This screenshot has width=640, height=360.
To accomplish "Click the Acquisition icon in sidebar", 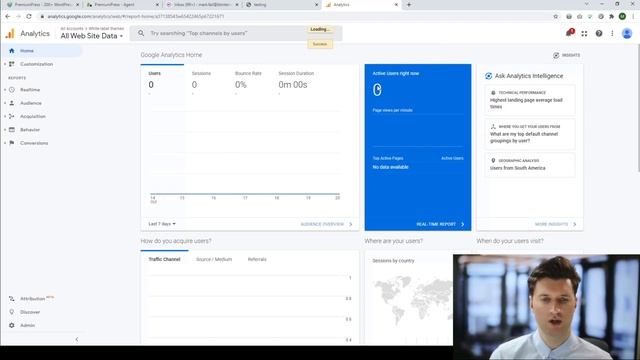I will [x=12, y=116].
